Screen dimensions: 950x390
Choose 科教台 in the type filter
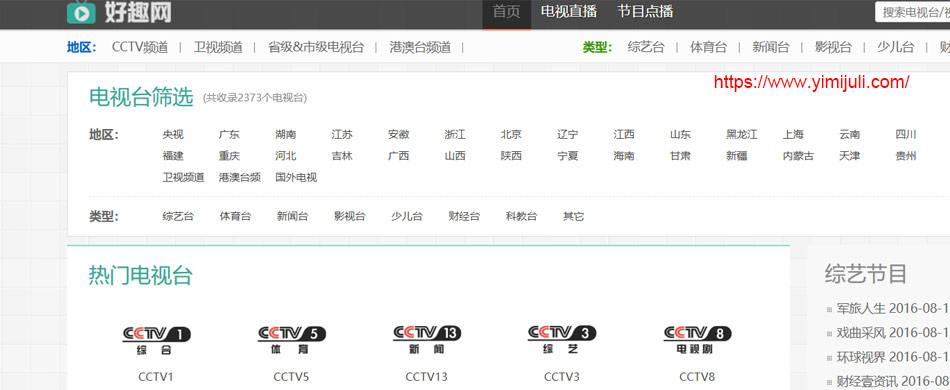521,216
